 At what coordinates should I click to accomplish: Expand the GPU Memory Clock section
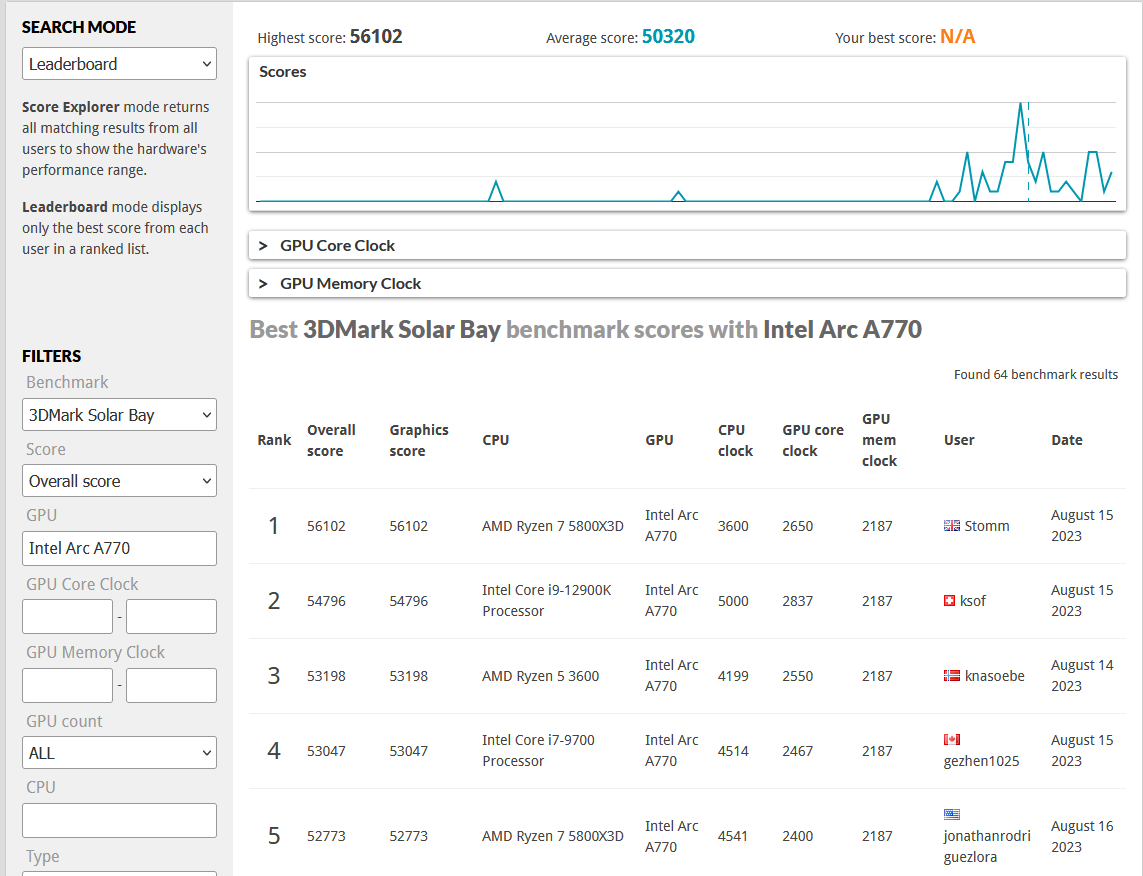coord(687,283)
